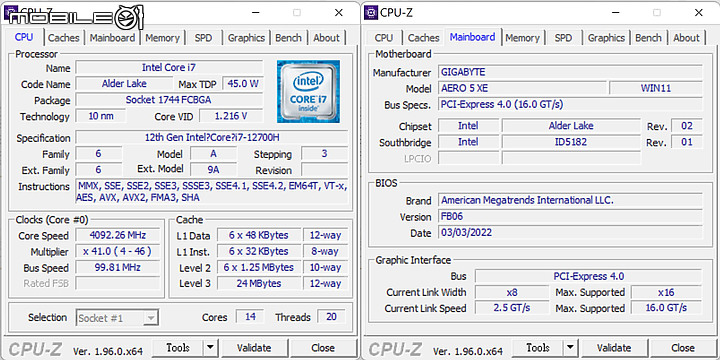The image size is (720, 360).
Task: Select Mainboard tab in right window
Action: tap(472, 37)
